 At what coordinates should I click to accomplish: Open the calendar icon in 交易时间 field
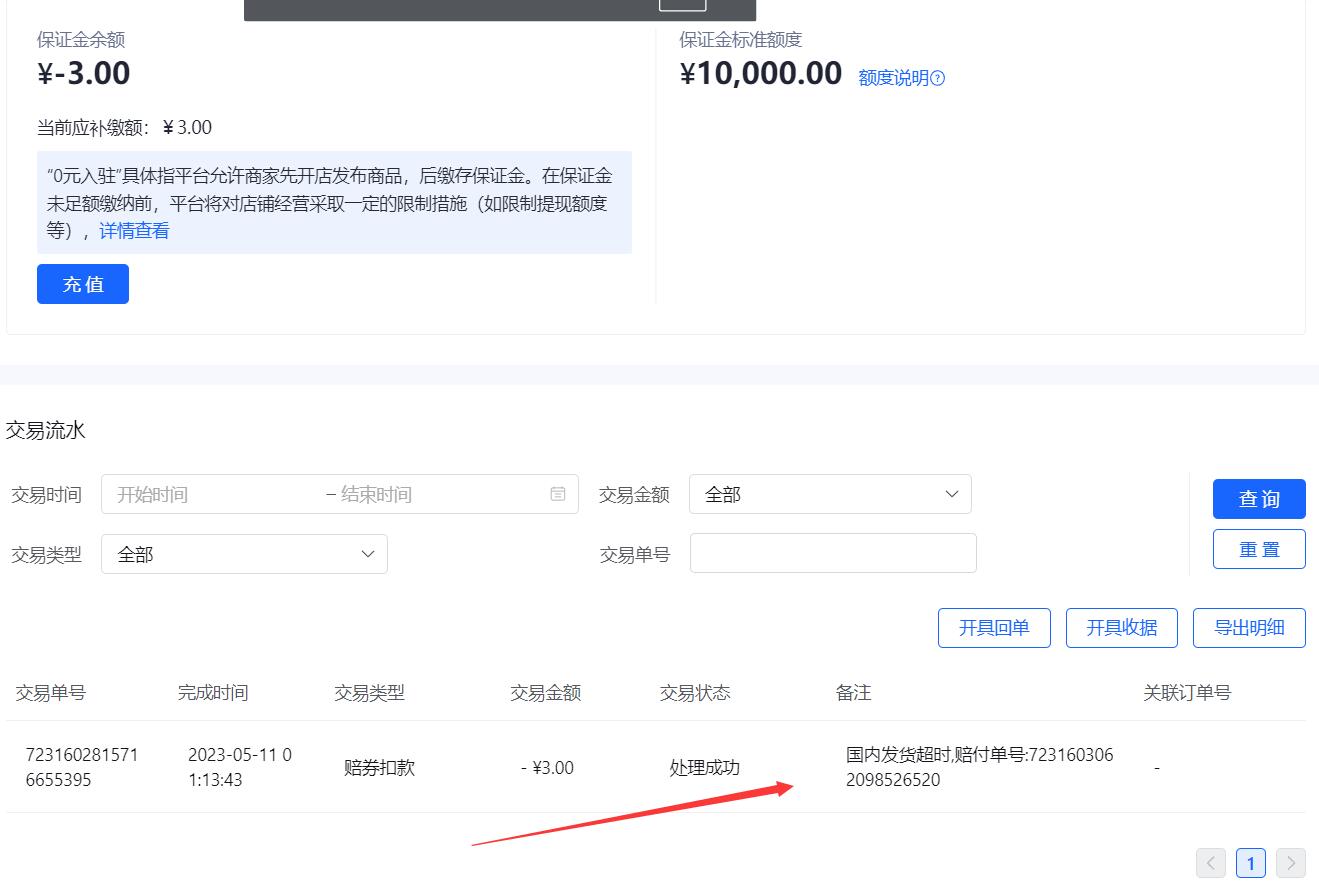point(557,493)
